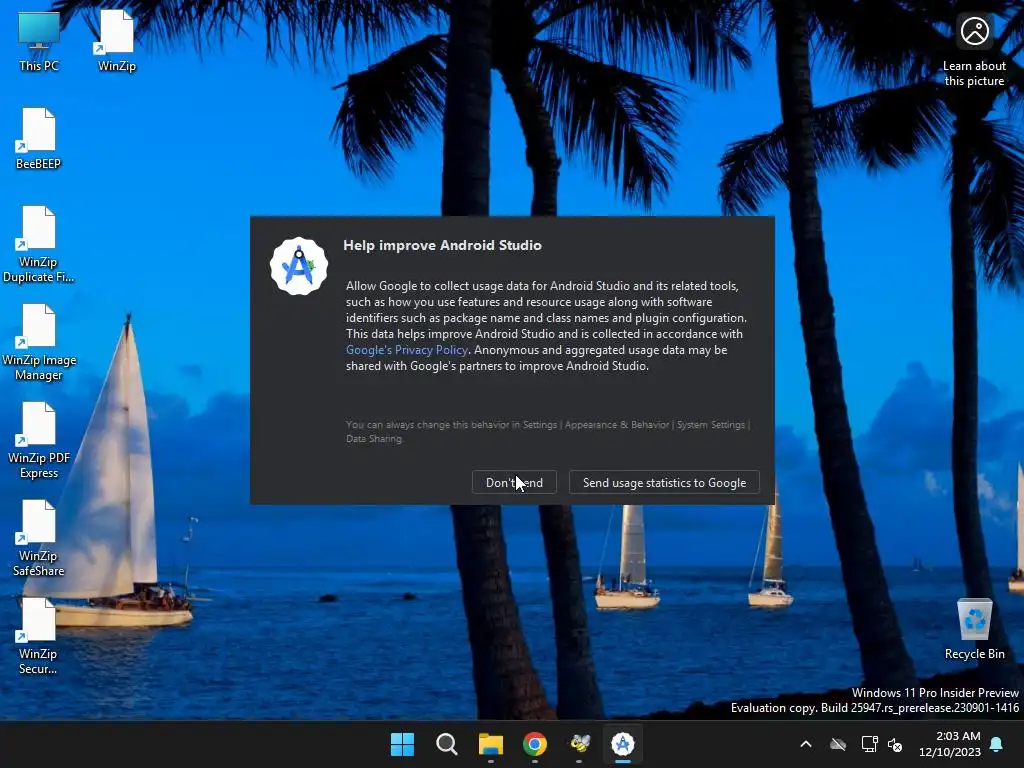Show hidden system tray icons
Image resolution: width=1024 pixels, height=768 pixels.
click(806, 744)
